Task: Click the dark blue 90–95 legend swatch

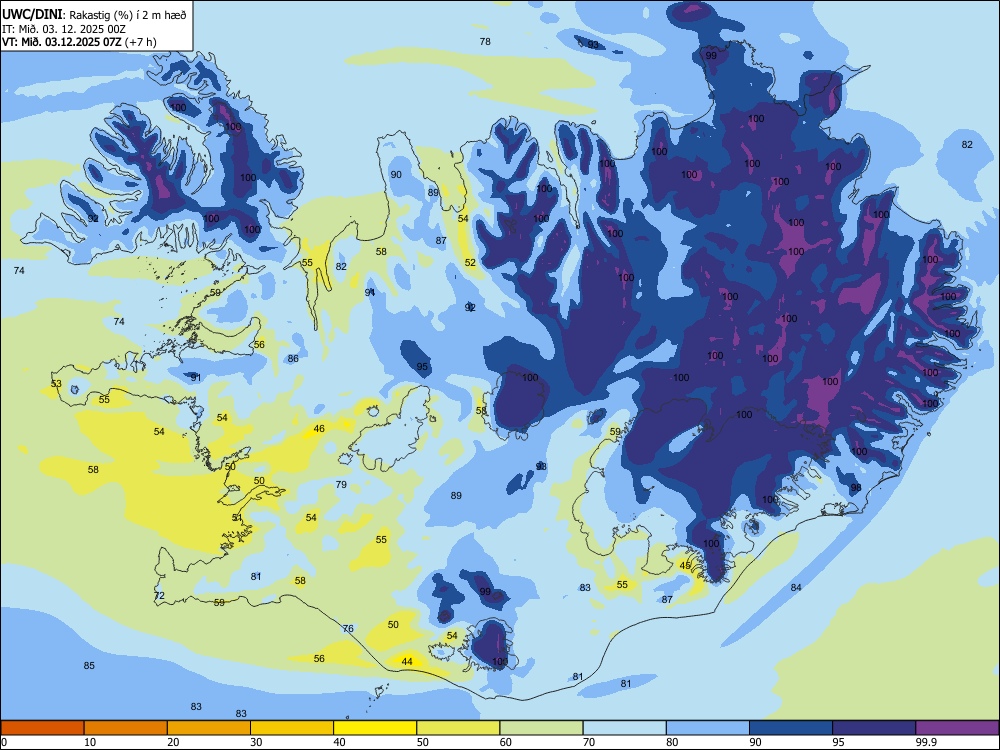Action: [x=791, y=728]
